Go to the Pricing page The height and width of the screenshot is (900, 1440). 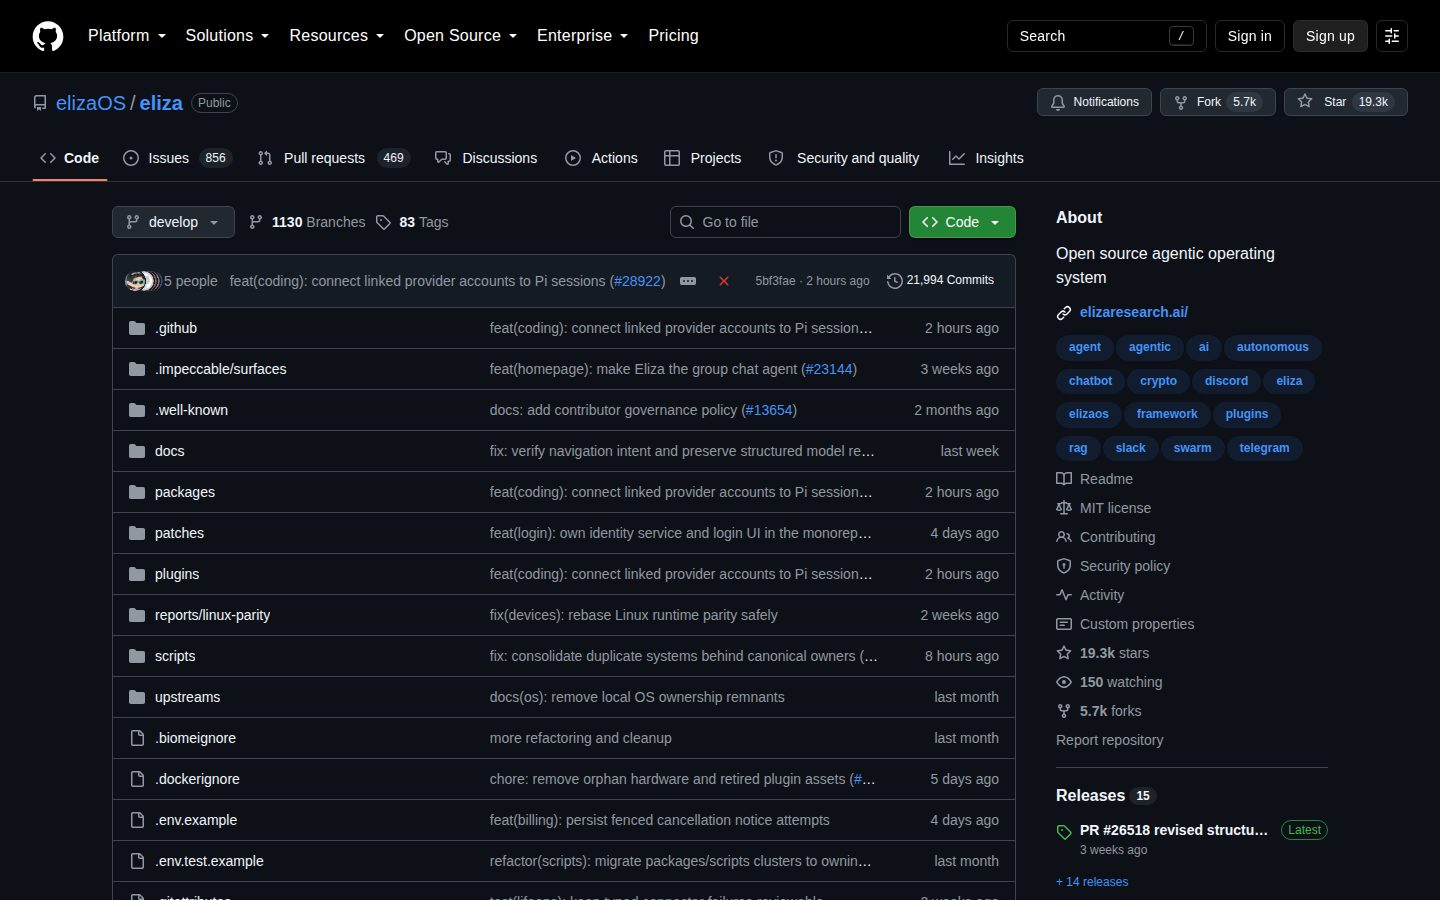pos(673,36)
